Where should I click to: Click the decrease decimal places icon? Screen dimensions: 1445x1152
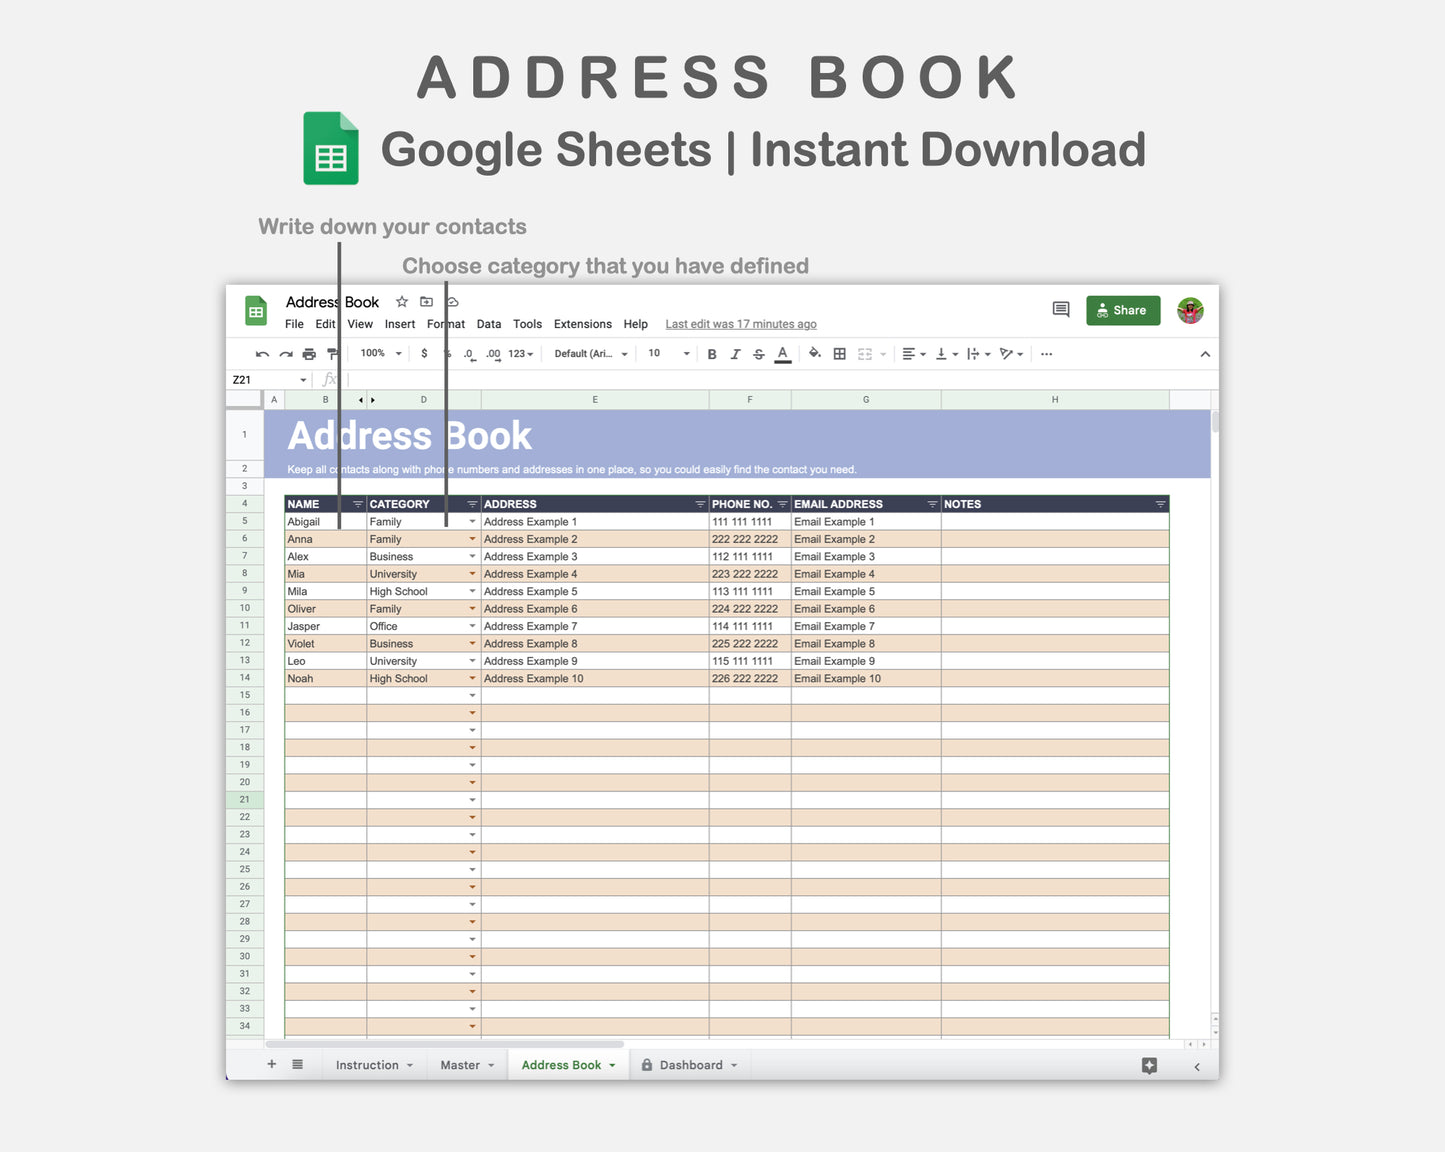pos(468,354)
